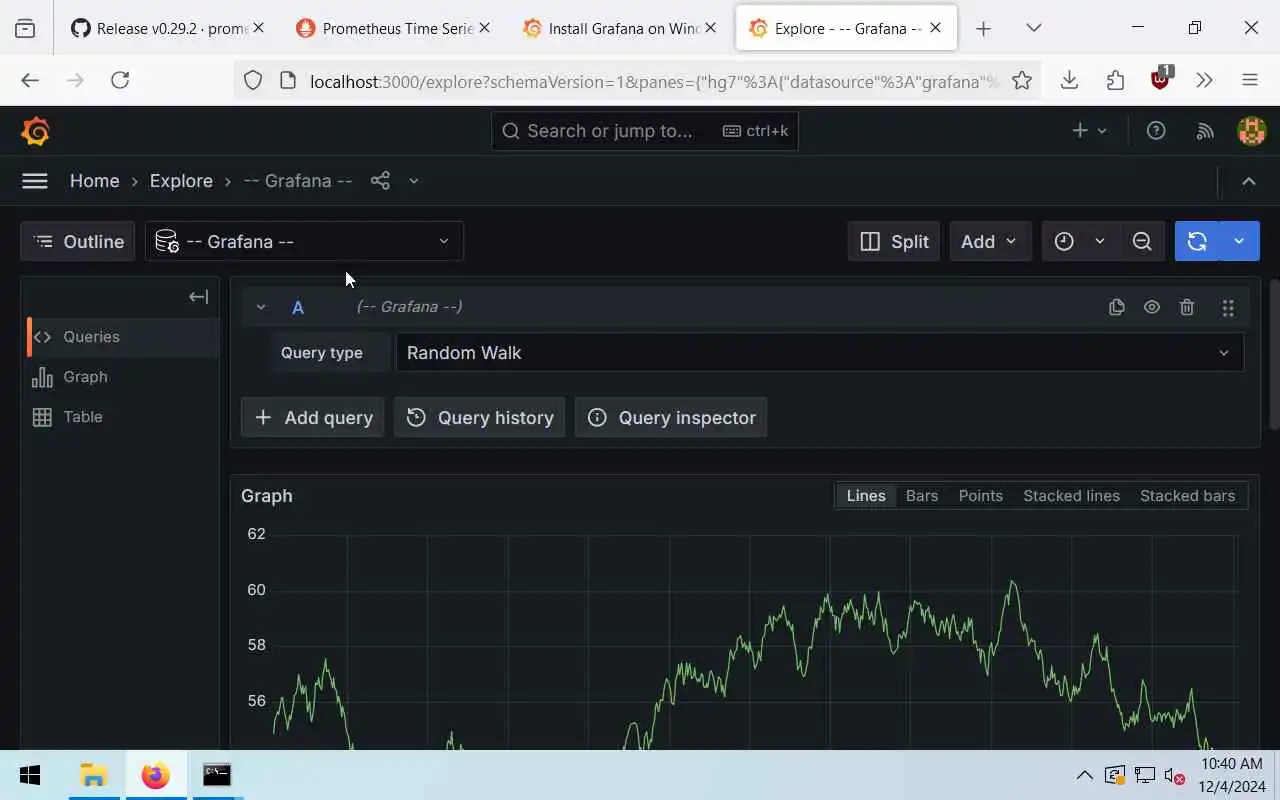Show hidden system tray icons
1280x800 pixels.
tap(1084, 775)
